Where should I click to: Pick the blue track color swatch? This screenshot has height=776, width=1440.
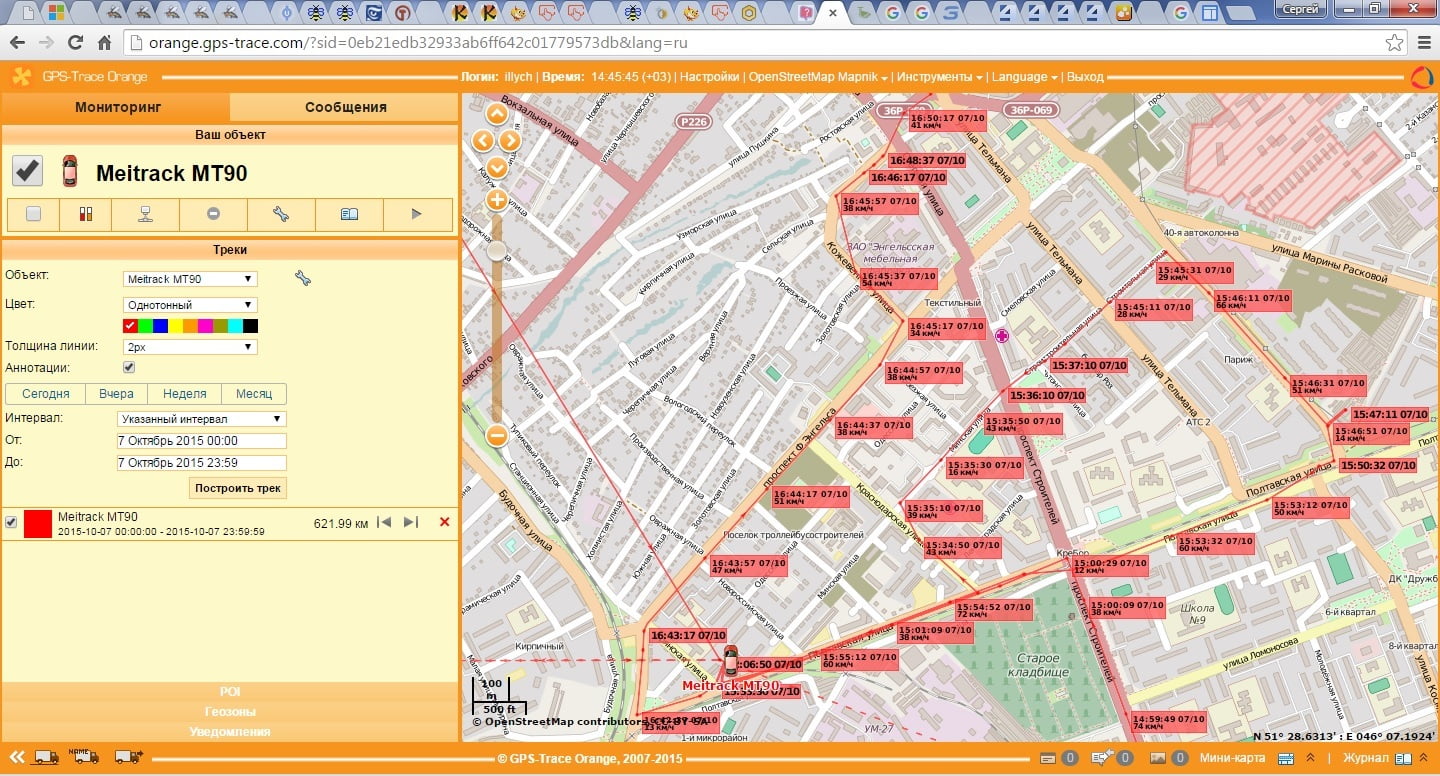(x=160, y=326)
